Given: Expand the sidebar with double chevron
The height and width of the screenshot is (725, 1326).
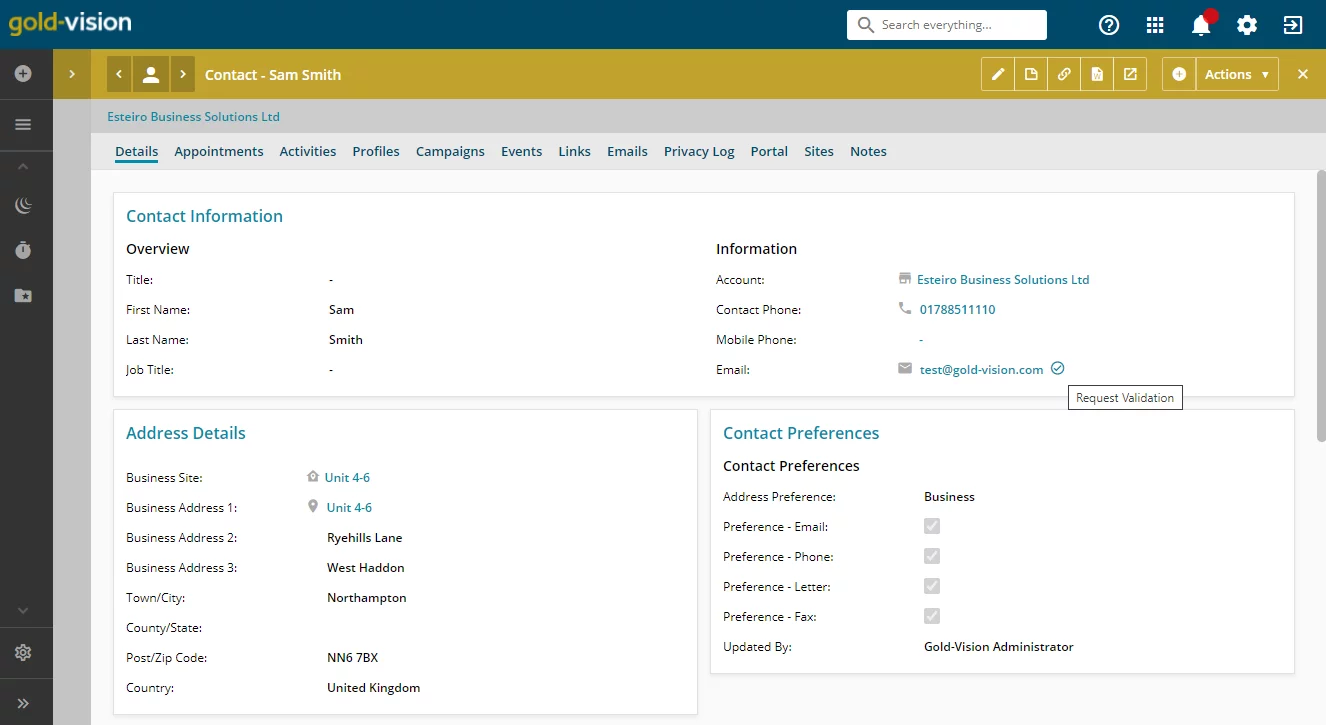Looking at the screenshot, I should tap(23, 703).
